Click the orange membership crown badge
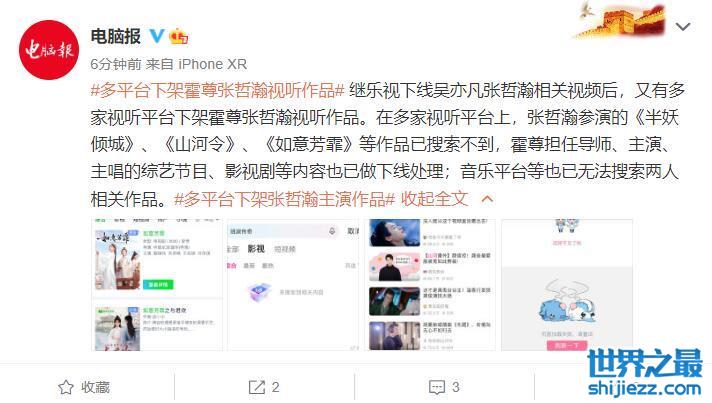This screenshot has height=403, width=712. click(178, 36)
